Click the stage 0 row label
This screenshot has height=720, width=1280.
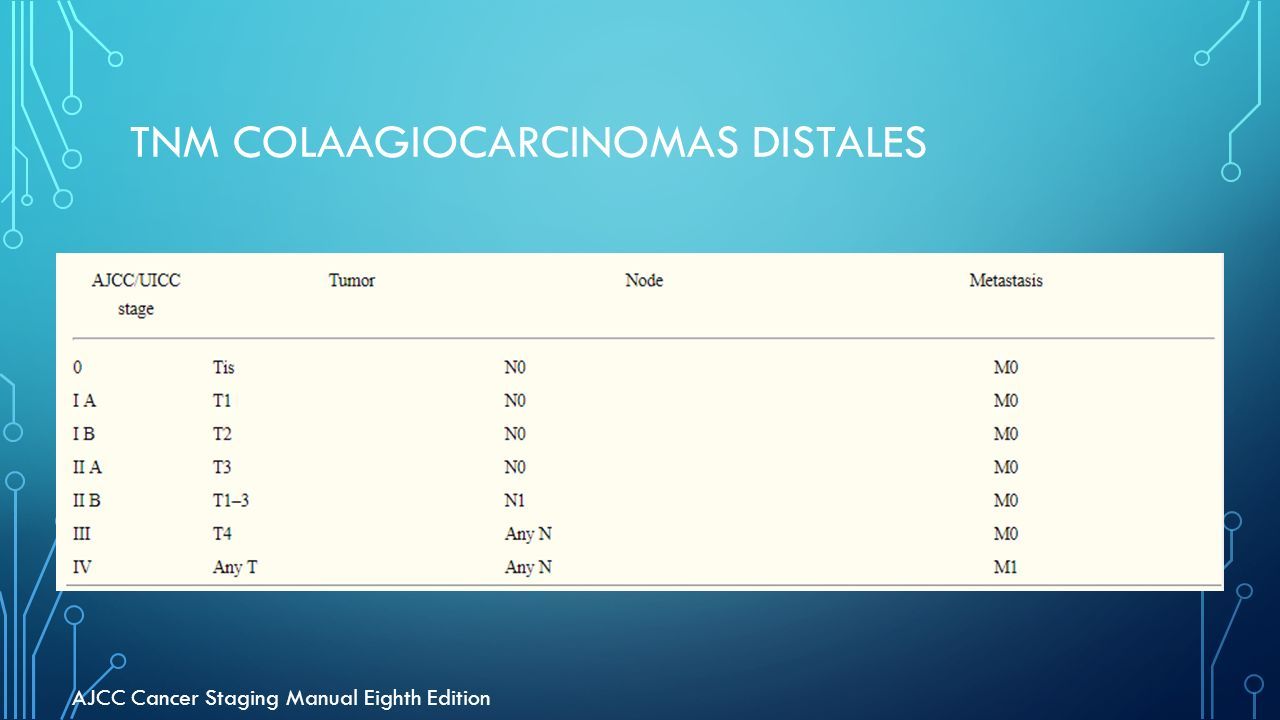pyautogui.click(x=77, y=367)
